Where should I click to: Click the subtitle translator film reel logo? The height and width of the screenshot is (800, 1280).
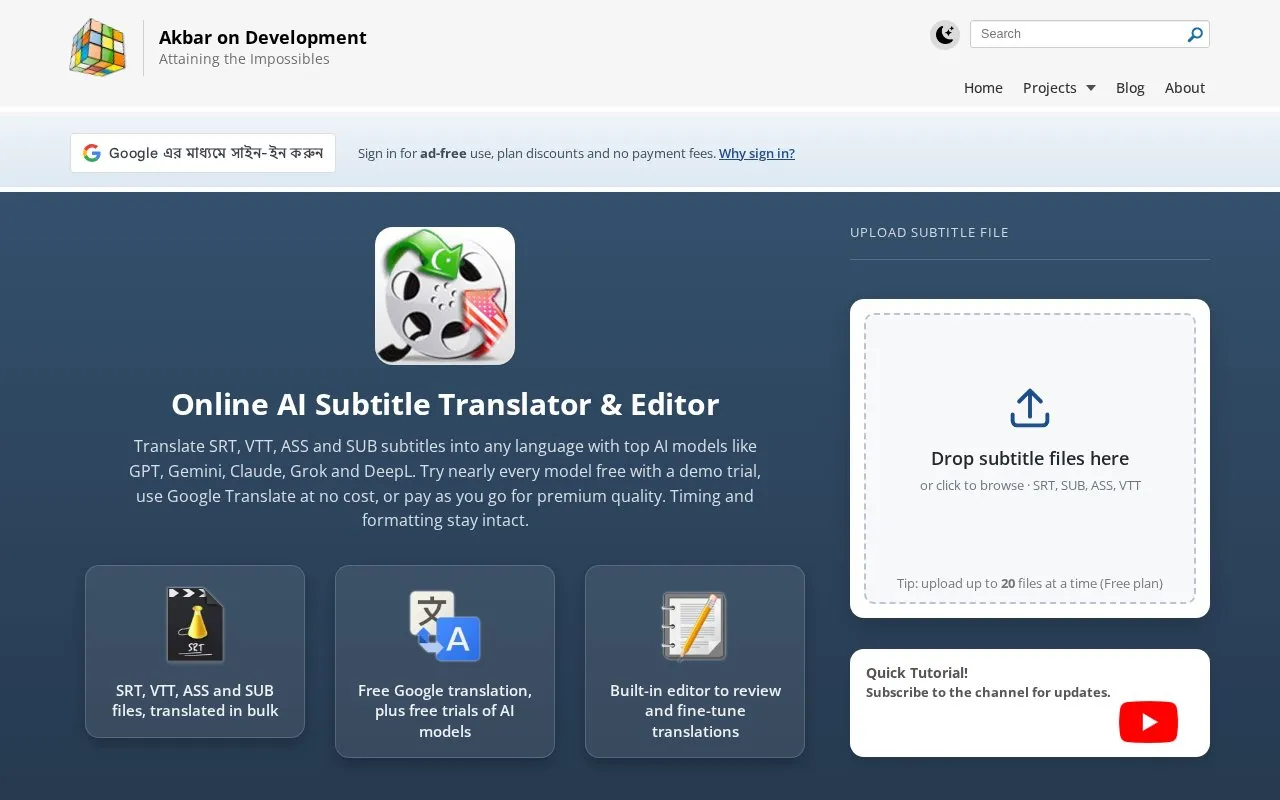point(445,296)
